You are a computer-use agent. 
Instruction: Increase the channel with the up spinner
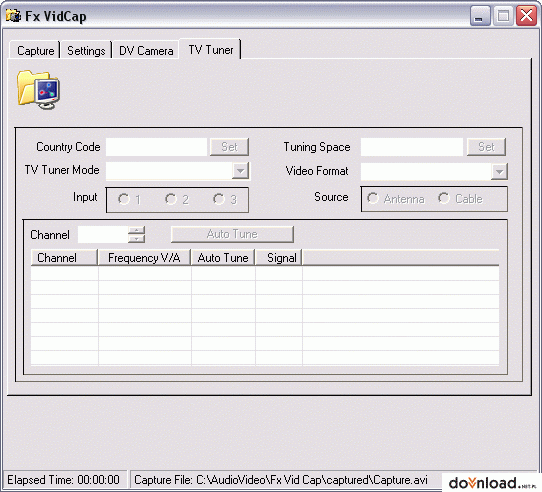tap(137, 230)
